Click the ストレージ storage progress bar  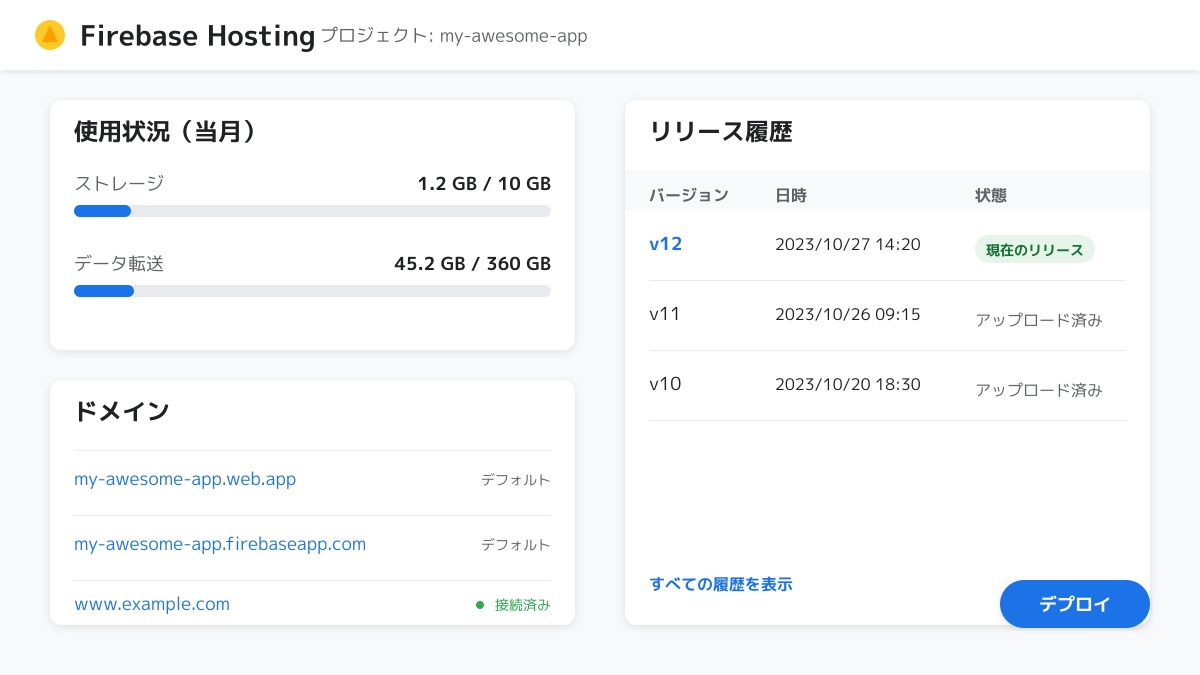point(312,211)
